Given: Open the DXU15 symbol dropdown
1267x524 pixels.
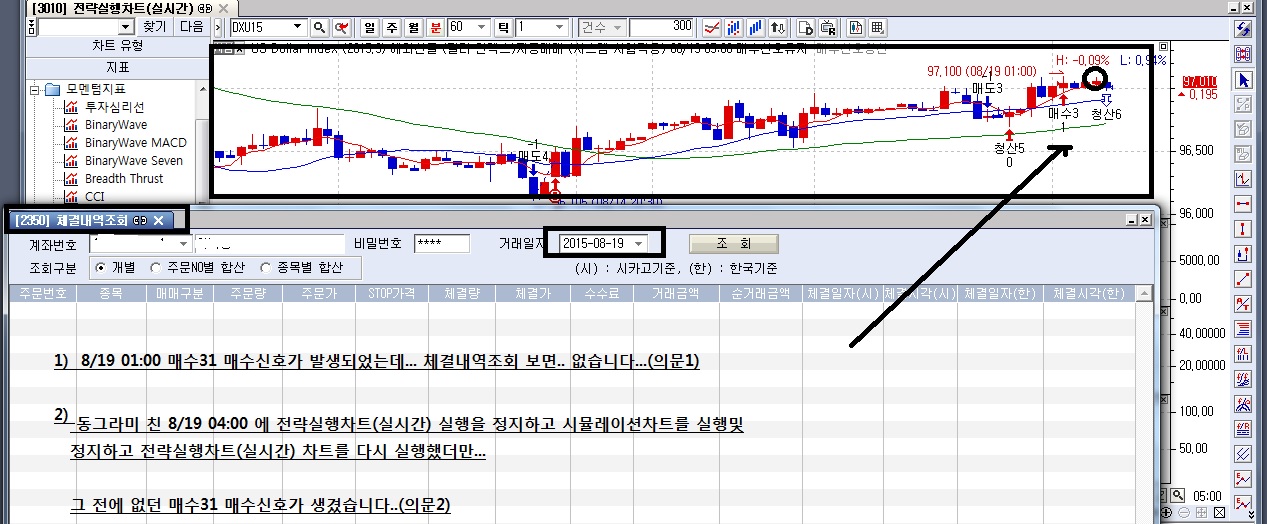Looking at the screenshot, I should [298, 27].
